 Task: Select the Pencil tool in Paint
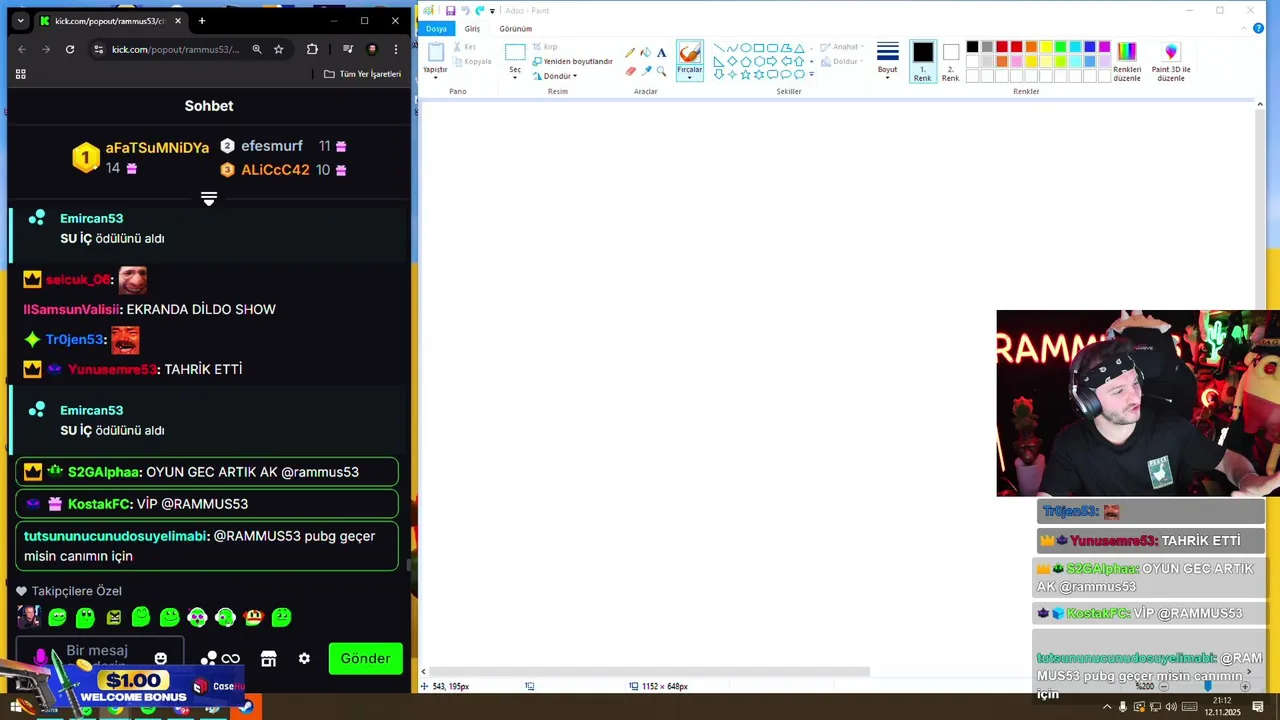(x=630, y=53)
